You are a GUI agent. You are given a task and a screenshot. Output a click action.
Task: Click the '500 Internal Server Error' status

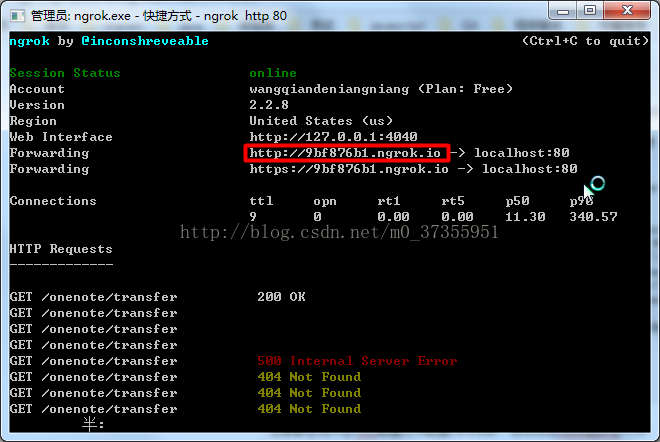point(357,361)
